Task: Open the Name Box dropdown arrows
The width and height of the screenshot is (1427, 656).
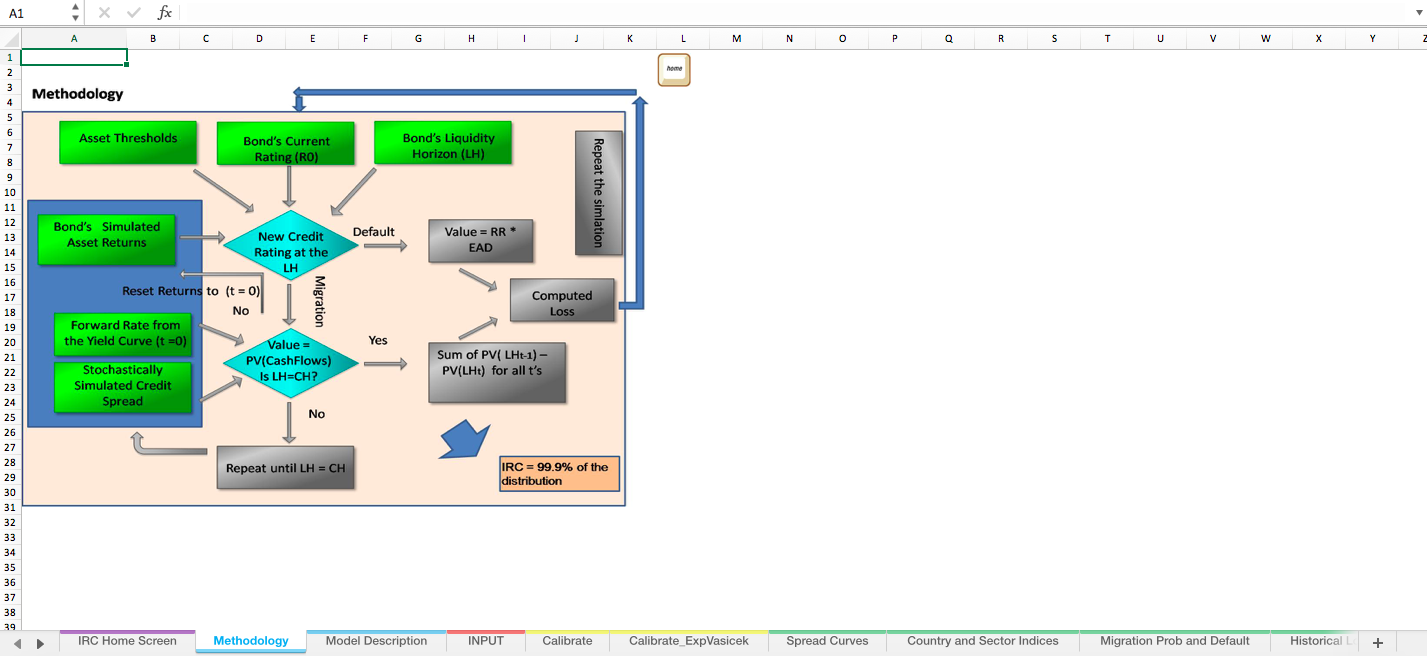Action: pos(76,13)
